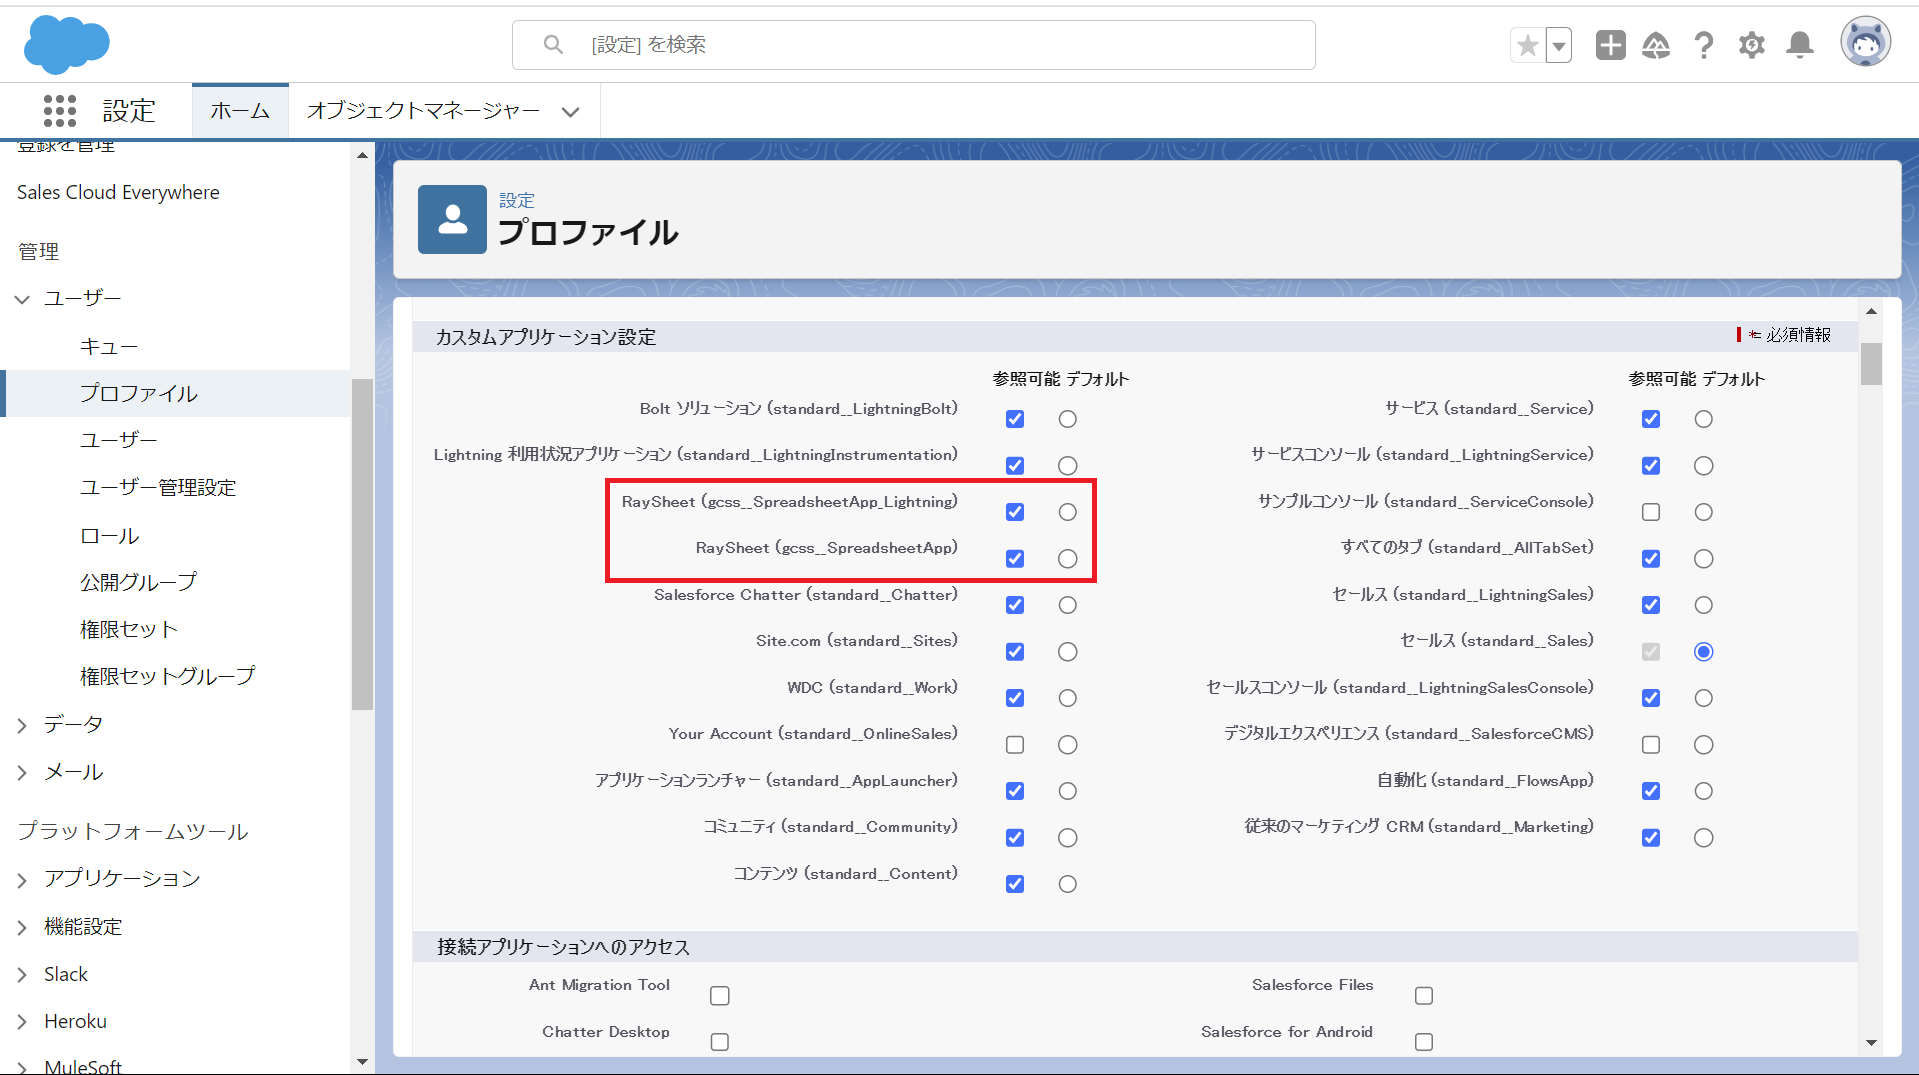
Task: Open 権限セット in the sidebar
Action: pyautogui.click(x=128, y=629)
